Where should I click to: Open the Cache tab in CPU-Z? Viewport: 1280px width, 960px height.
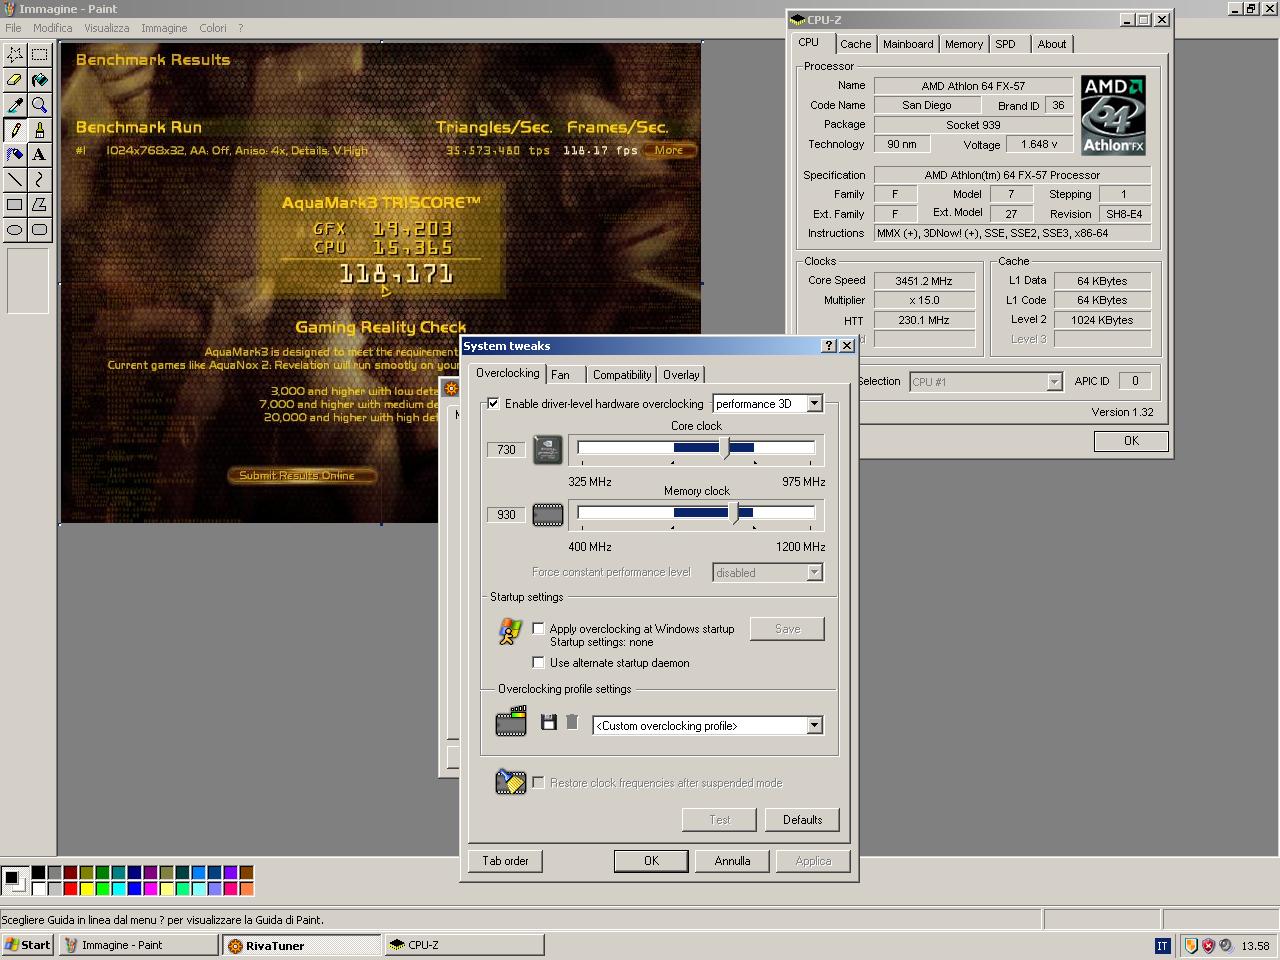tap(855, 44)
